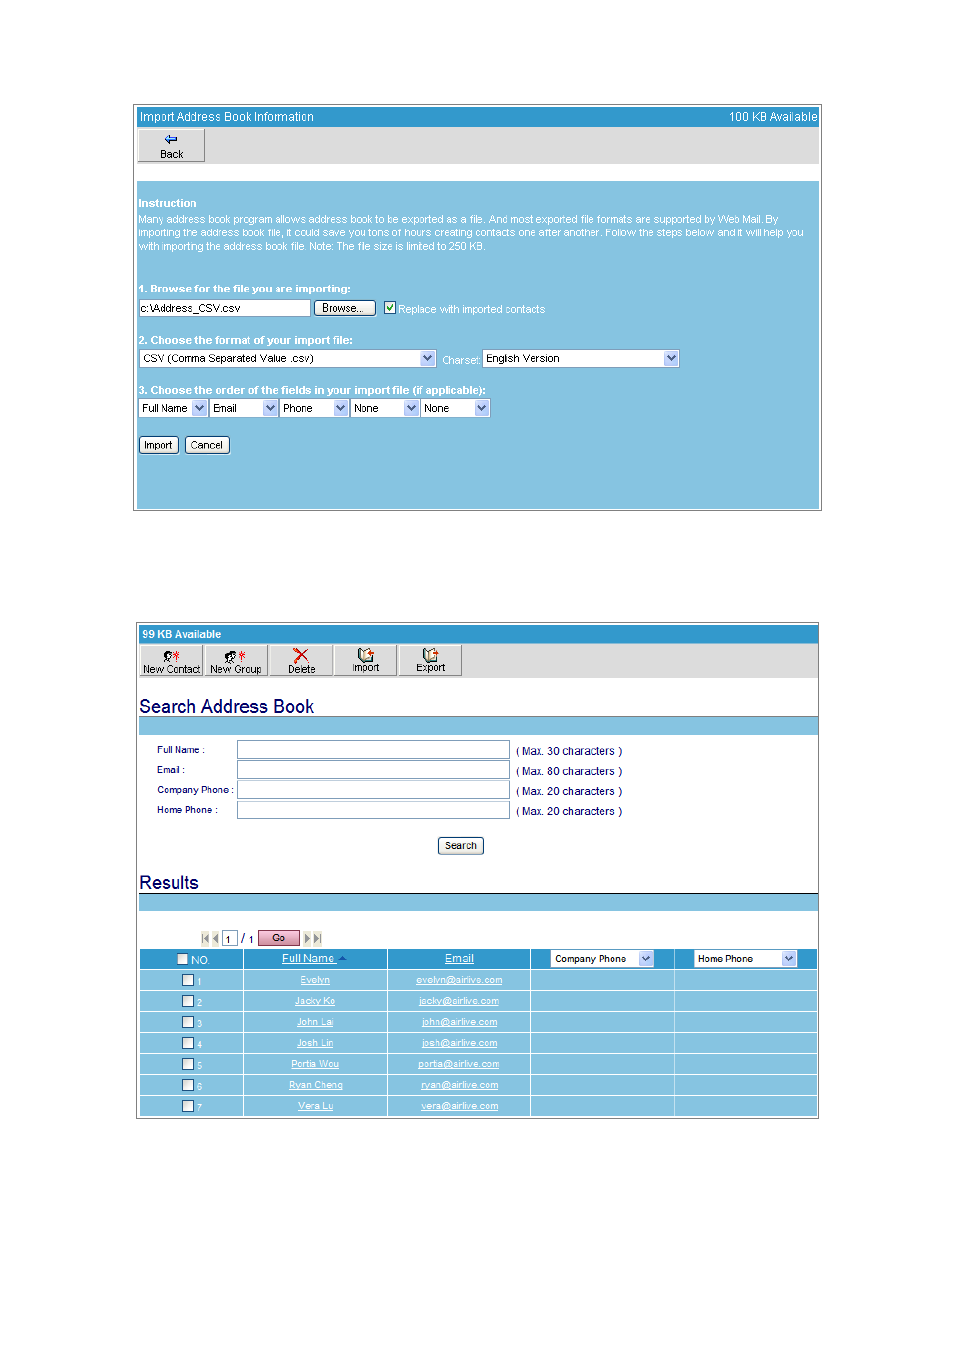Click the pink Go page button
Image resolution: width=954 pixels, height=1350 pixels.
(279, 938)
